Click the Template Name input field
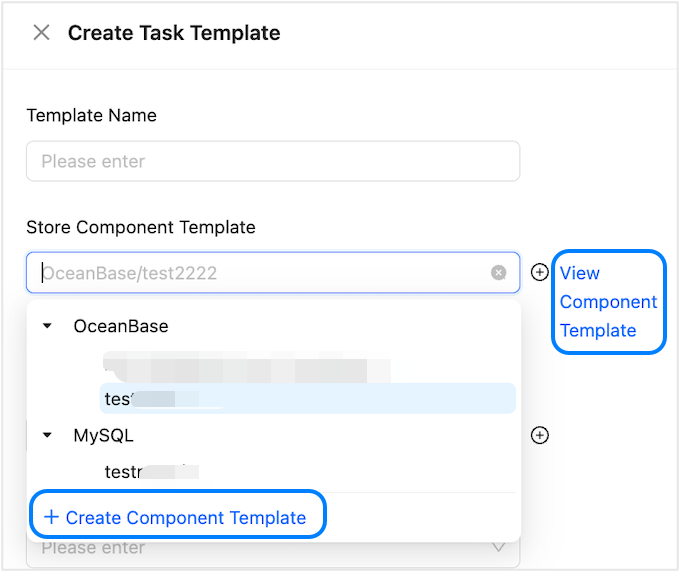The image size is (680, 572). tap(272, 161)
